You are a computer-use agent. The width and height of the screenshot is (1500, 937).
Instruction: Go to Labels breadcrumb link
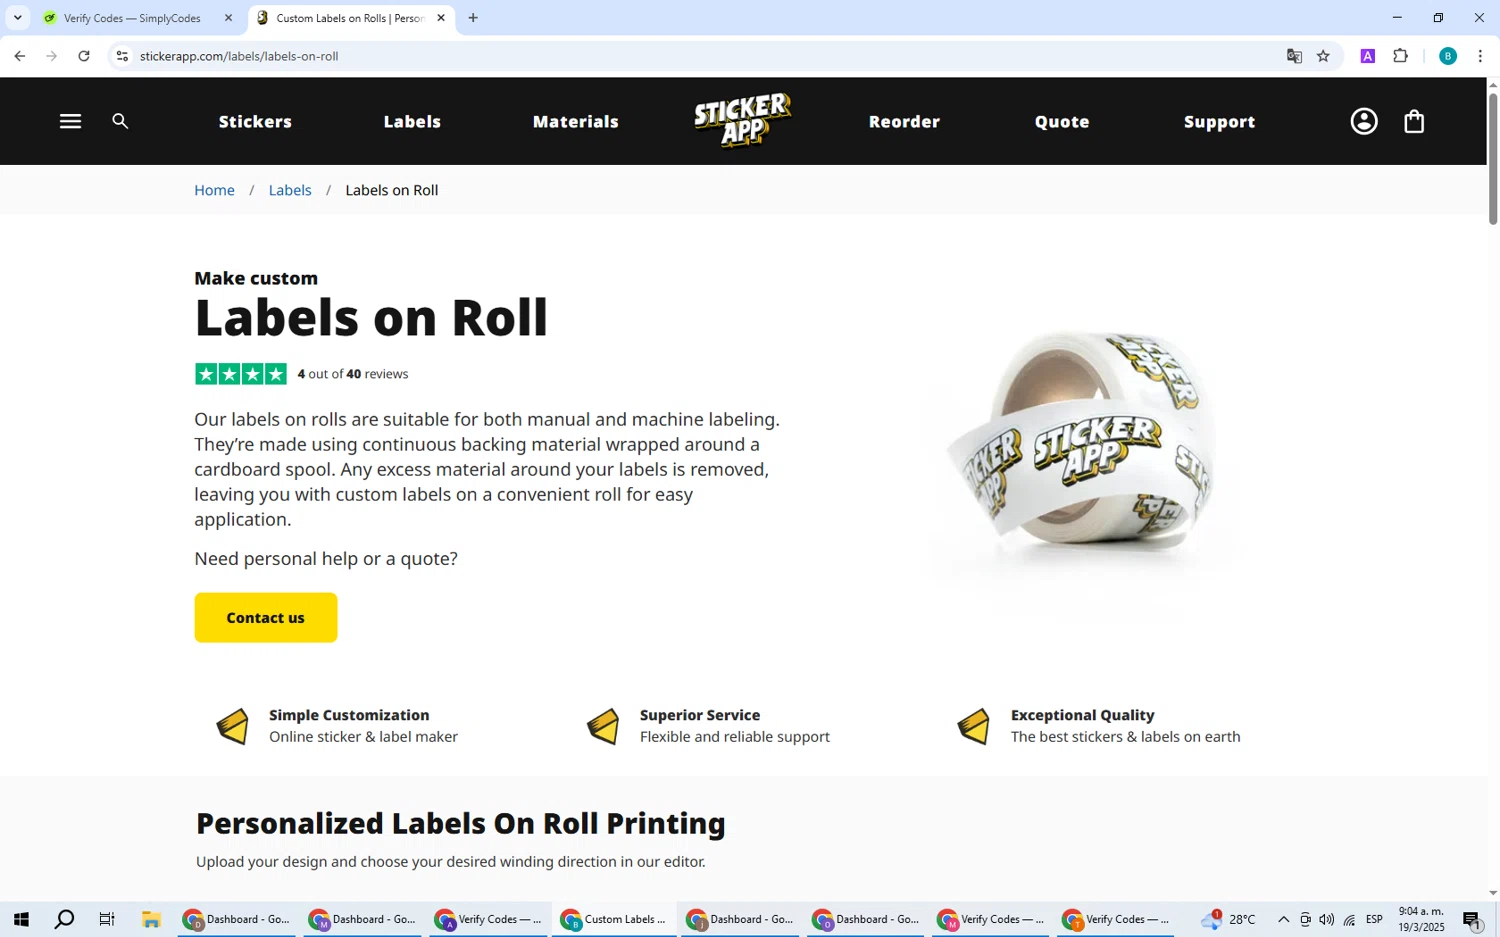click(290, 190)
